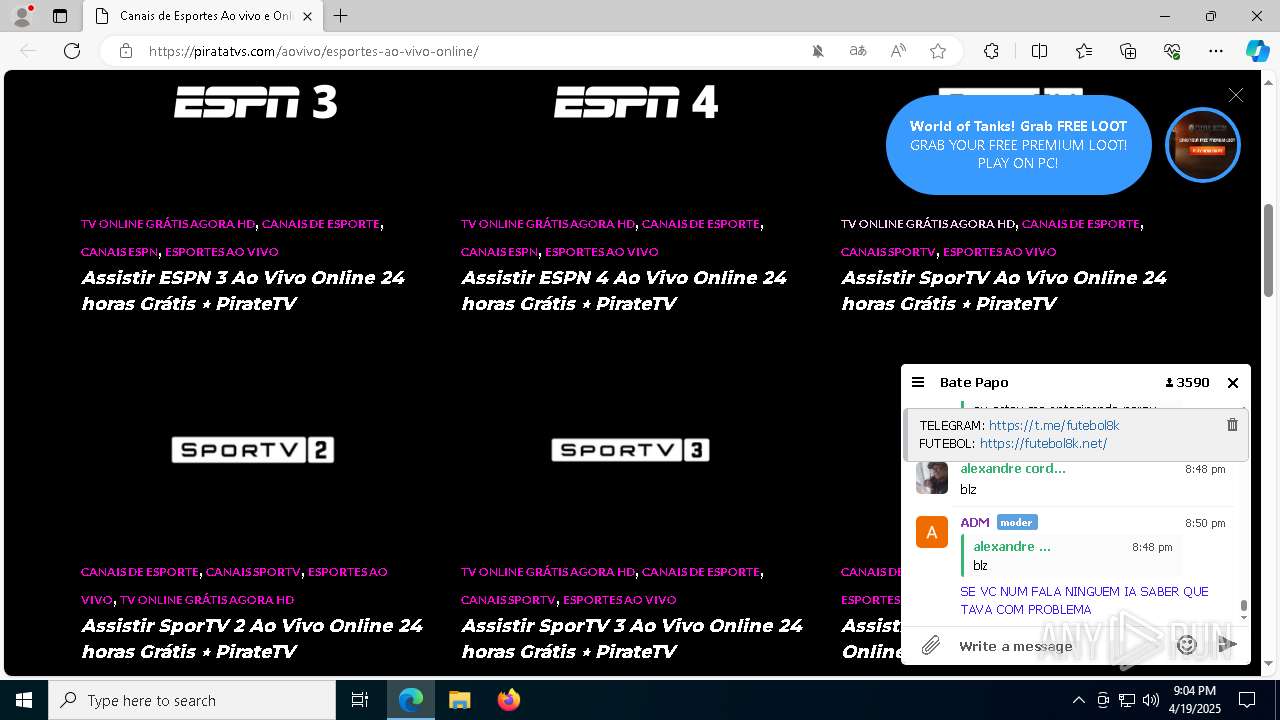The width and height of the screenshot is (1280, 720).
Task: Launch Copilot sidebar
Action: (1257, 51)
